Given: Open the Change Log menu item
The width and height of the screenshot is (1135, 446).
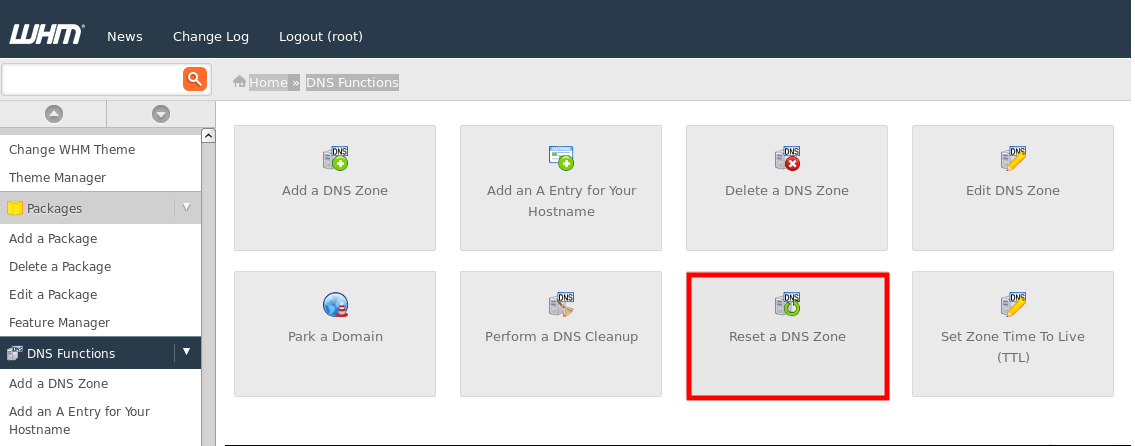Looking at the screenshot, I should click(211, 36).
